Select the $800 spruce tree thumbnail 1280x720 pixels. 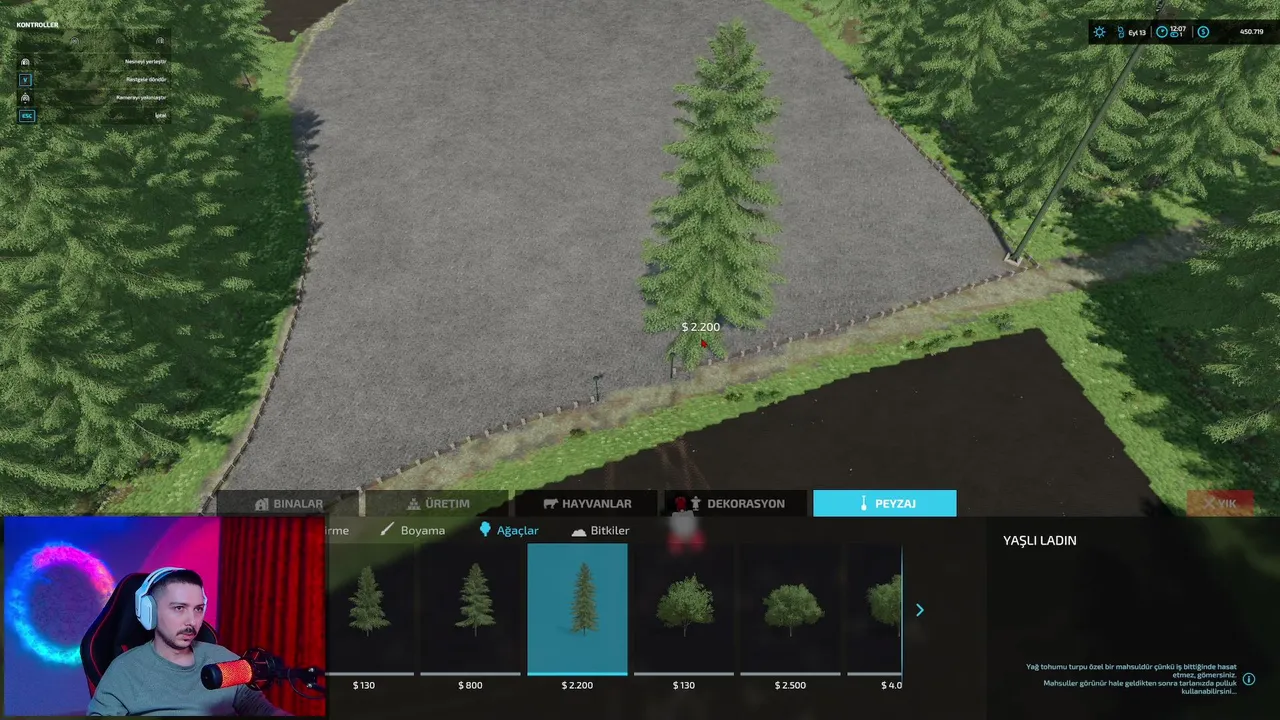tap(470, 610)
